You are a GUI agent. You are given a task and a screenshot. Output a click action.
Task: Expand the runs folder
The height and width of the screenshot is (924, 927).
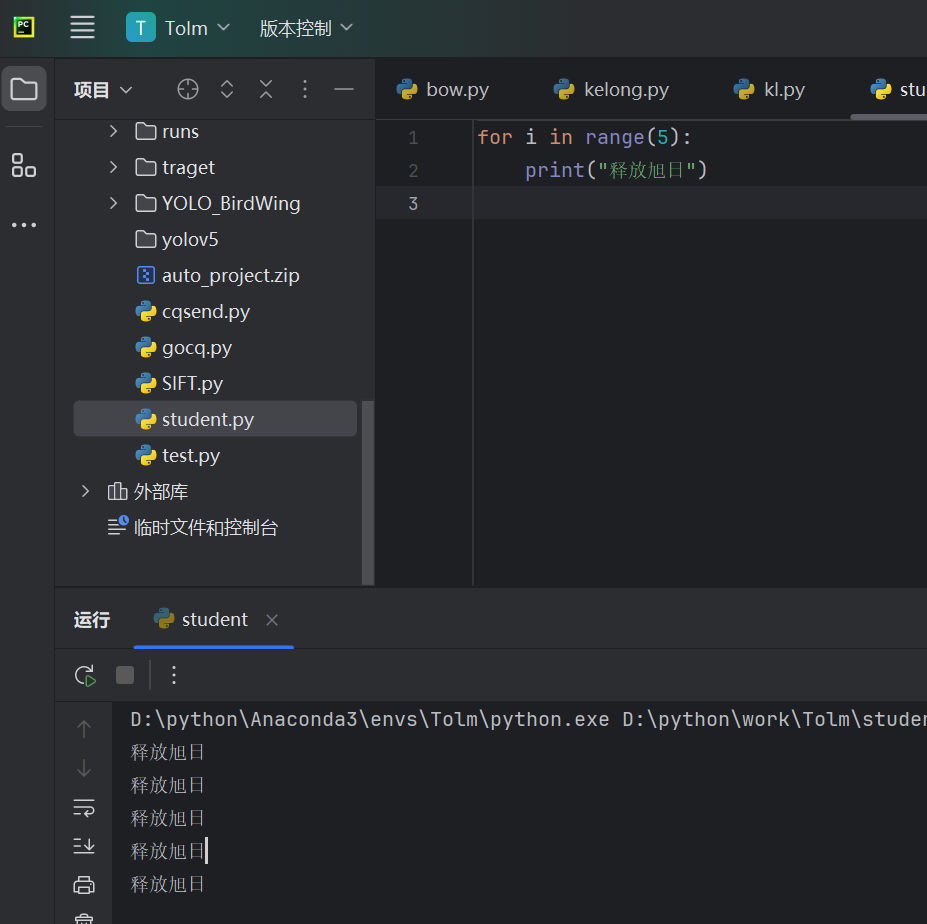tap(113, 131)
